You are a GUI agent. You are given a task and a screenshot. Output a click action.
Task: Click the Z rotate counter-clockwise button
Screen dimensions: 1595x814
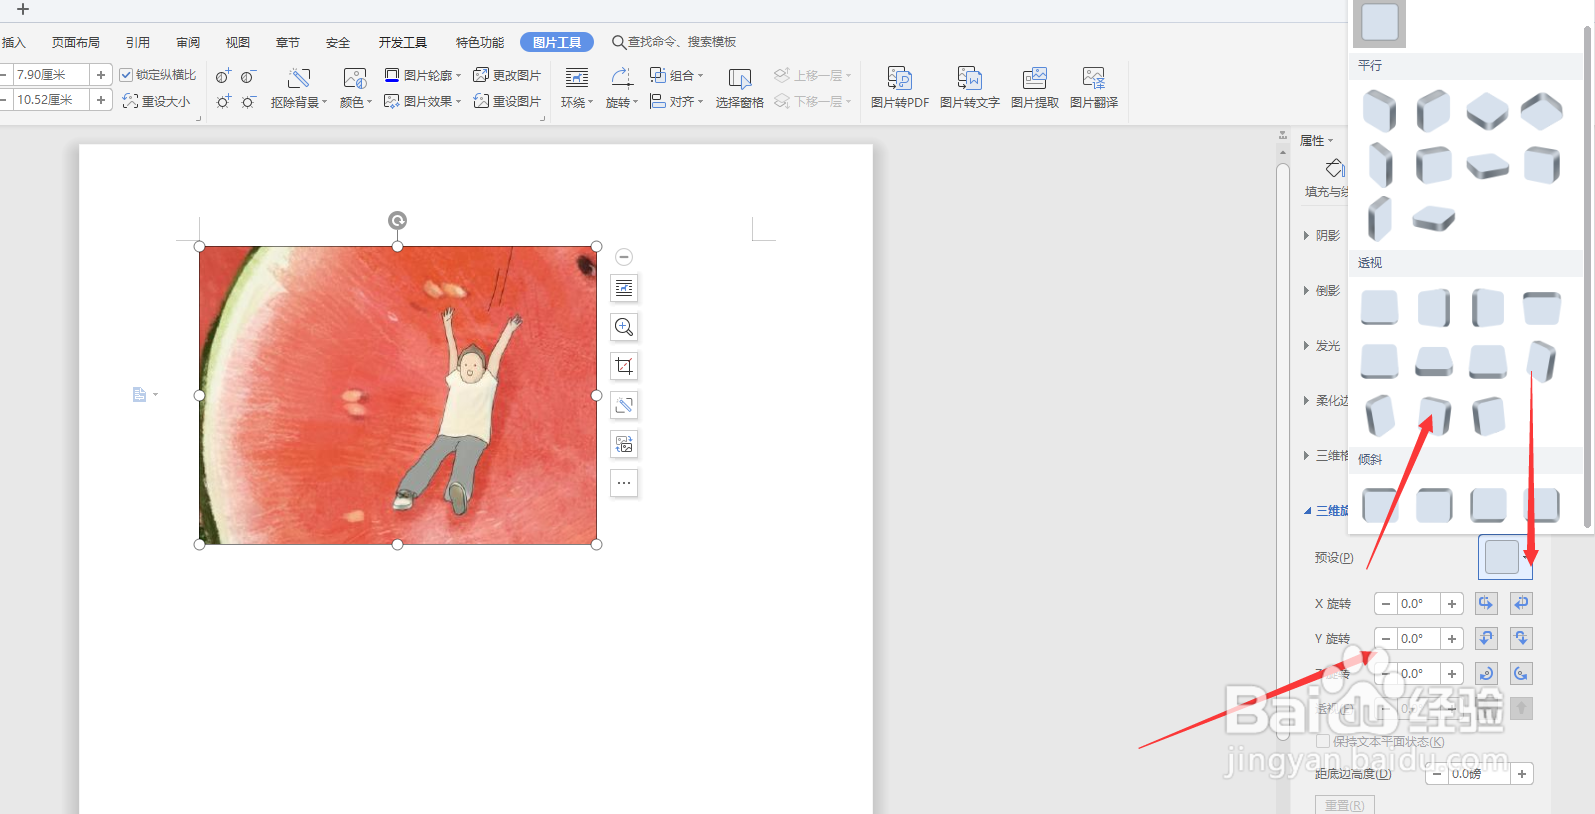(1521, 673)
